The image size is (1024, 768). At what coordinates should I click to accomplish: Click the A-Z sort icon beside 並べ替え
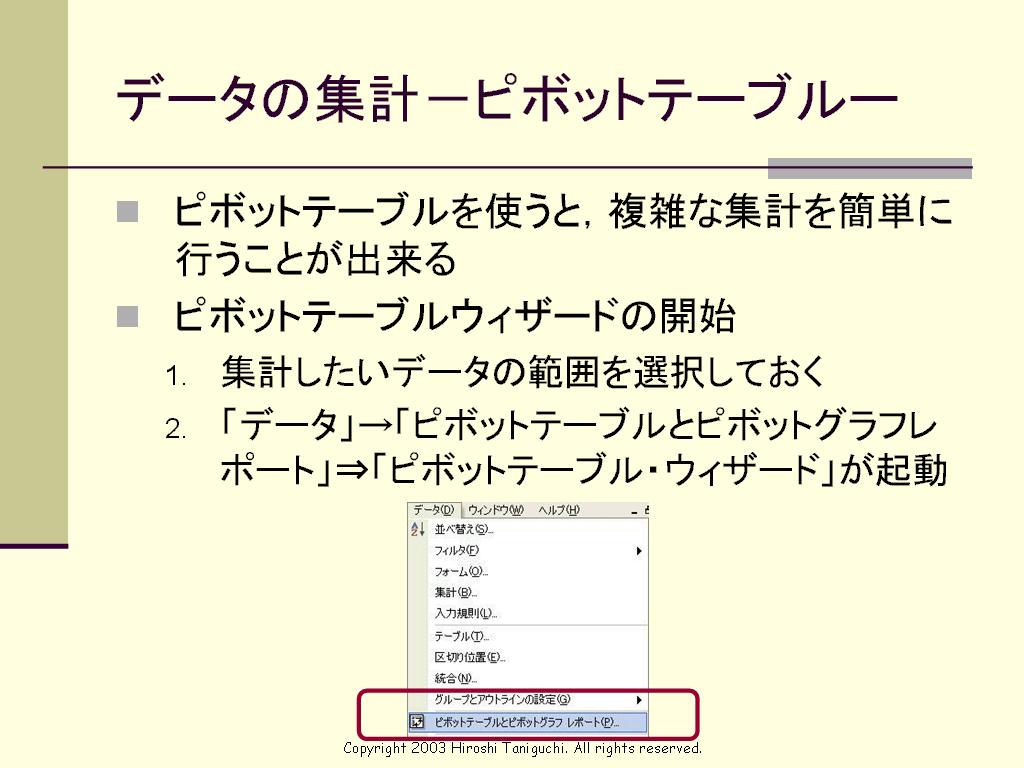click(x=418, y=530)
